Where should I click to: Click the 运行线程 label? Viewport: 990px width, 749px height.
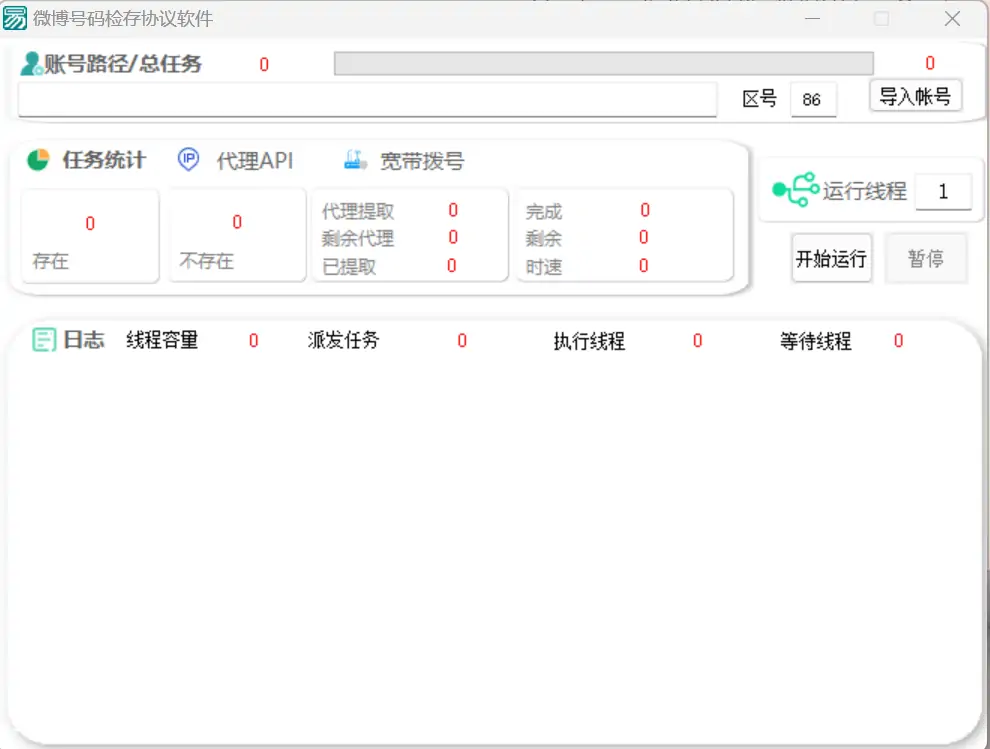click(864, 191)
